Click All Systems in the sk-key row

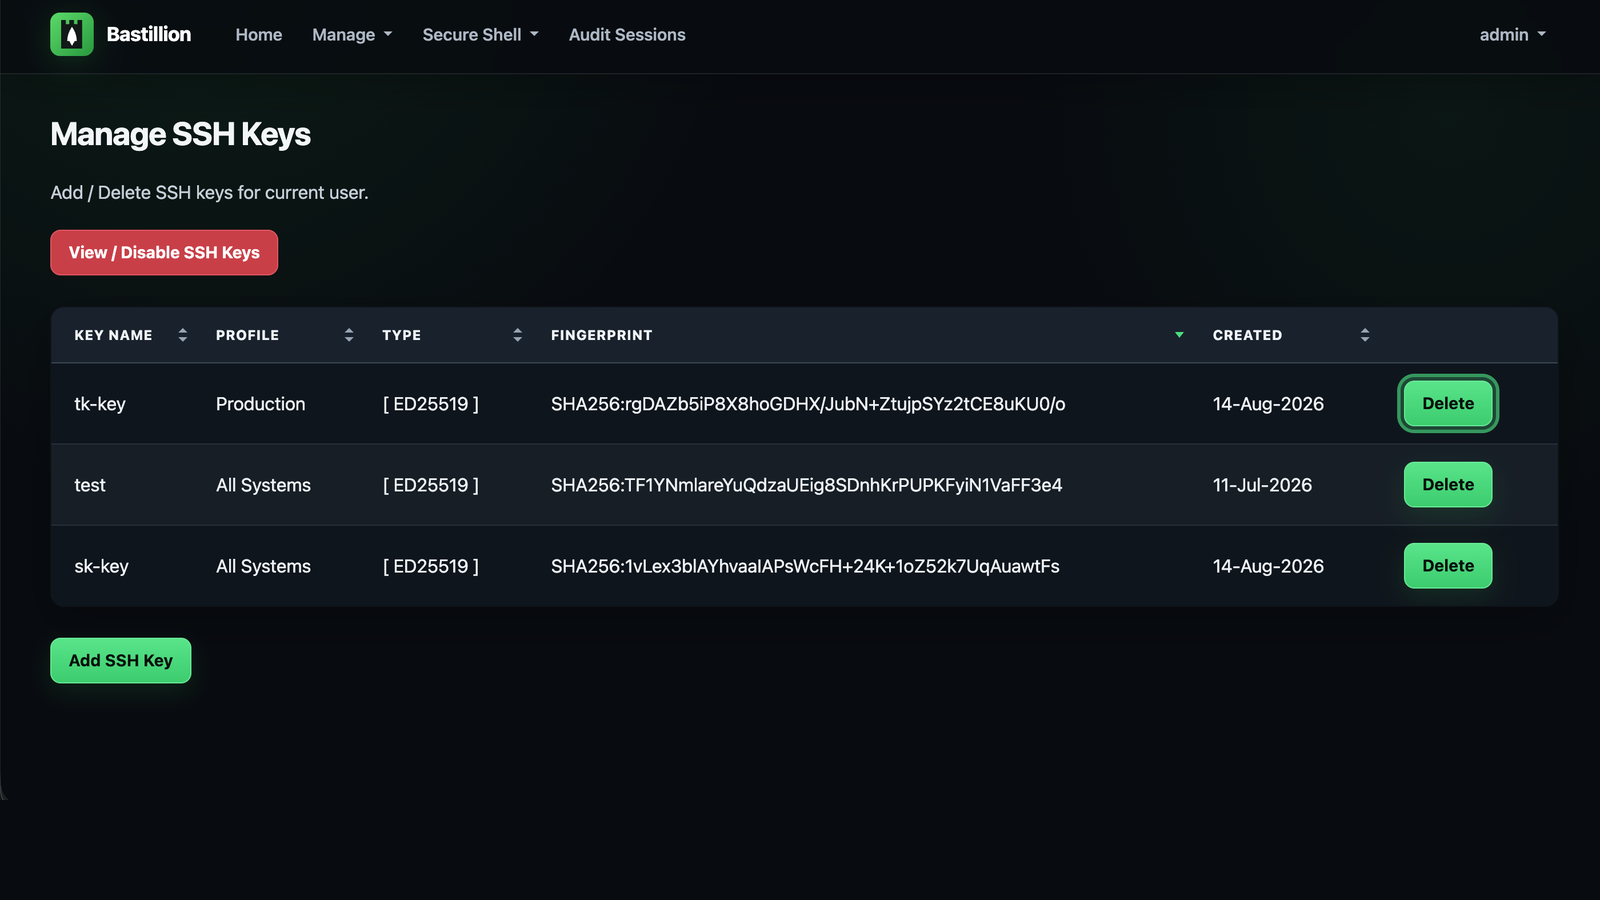pos(263,566)
